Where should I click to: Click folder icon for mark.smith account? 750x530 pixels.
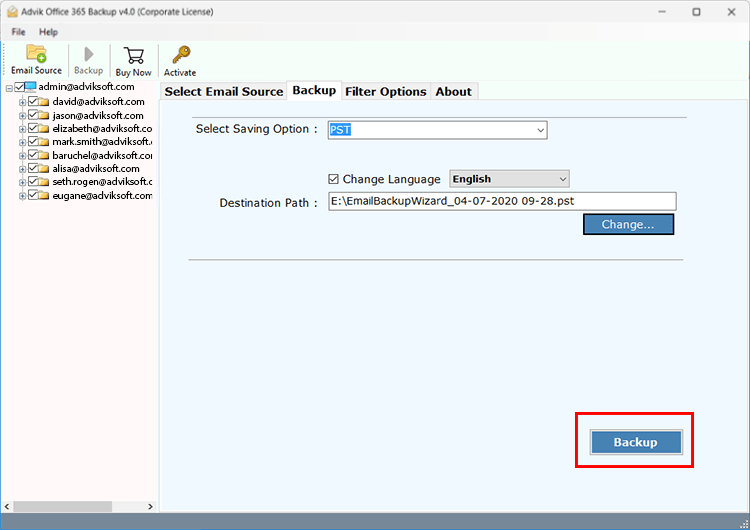[44, 142]
